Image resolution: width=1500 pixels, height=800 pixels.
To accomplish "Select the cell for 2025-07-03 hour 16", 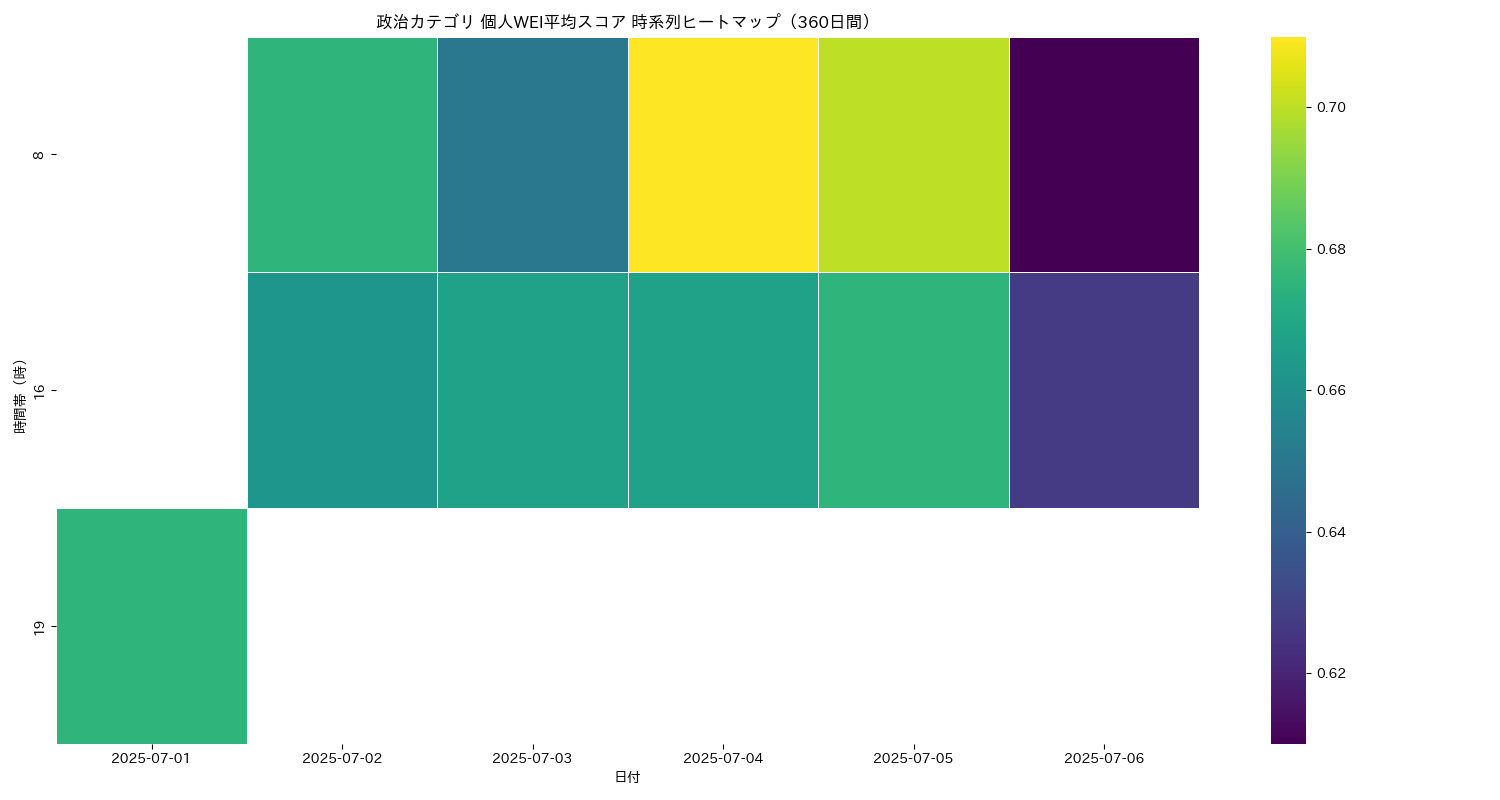I will pyautogui.click(x=533, y=390).
